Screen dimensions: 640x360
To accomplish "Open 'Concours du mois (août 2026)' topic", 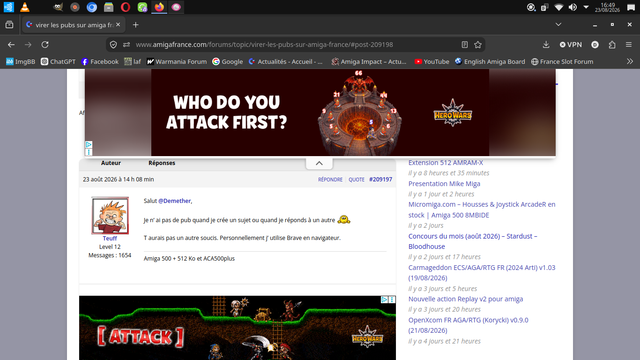I will [x=473, y=241].
